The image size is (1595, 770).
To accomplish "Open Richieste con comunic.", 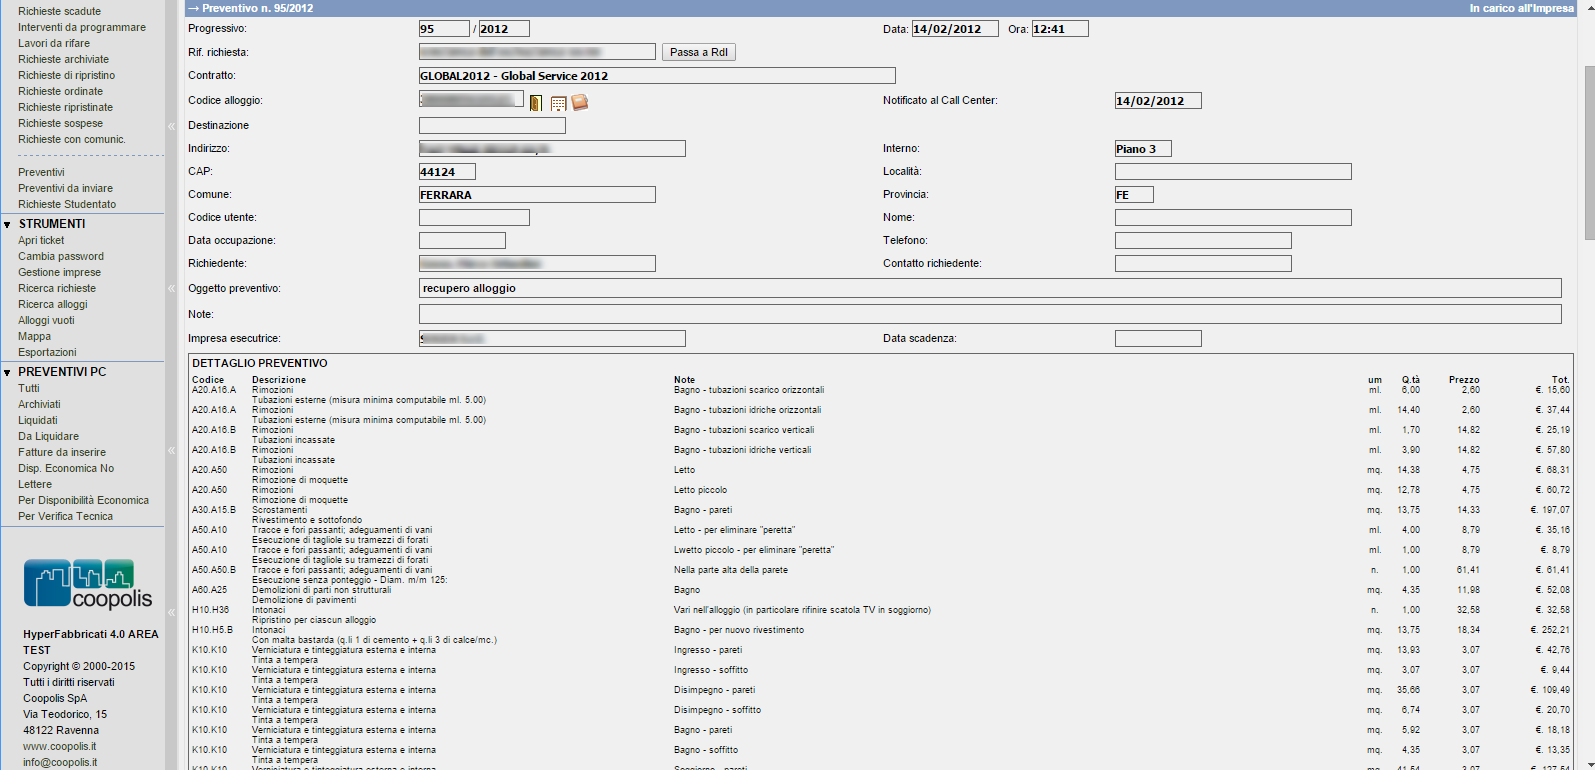I will (72, 139).
